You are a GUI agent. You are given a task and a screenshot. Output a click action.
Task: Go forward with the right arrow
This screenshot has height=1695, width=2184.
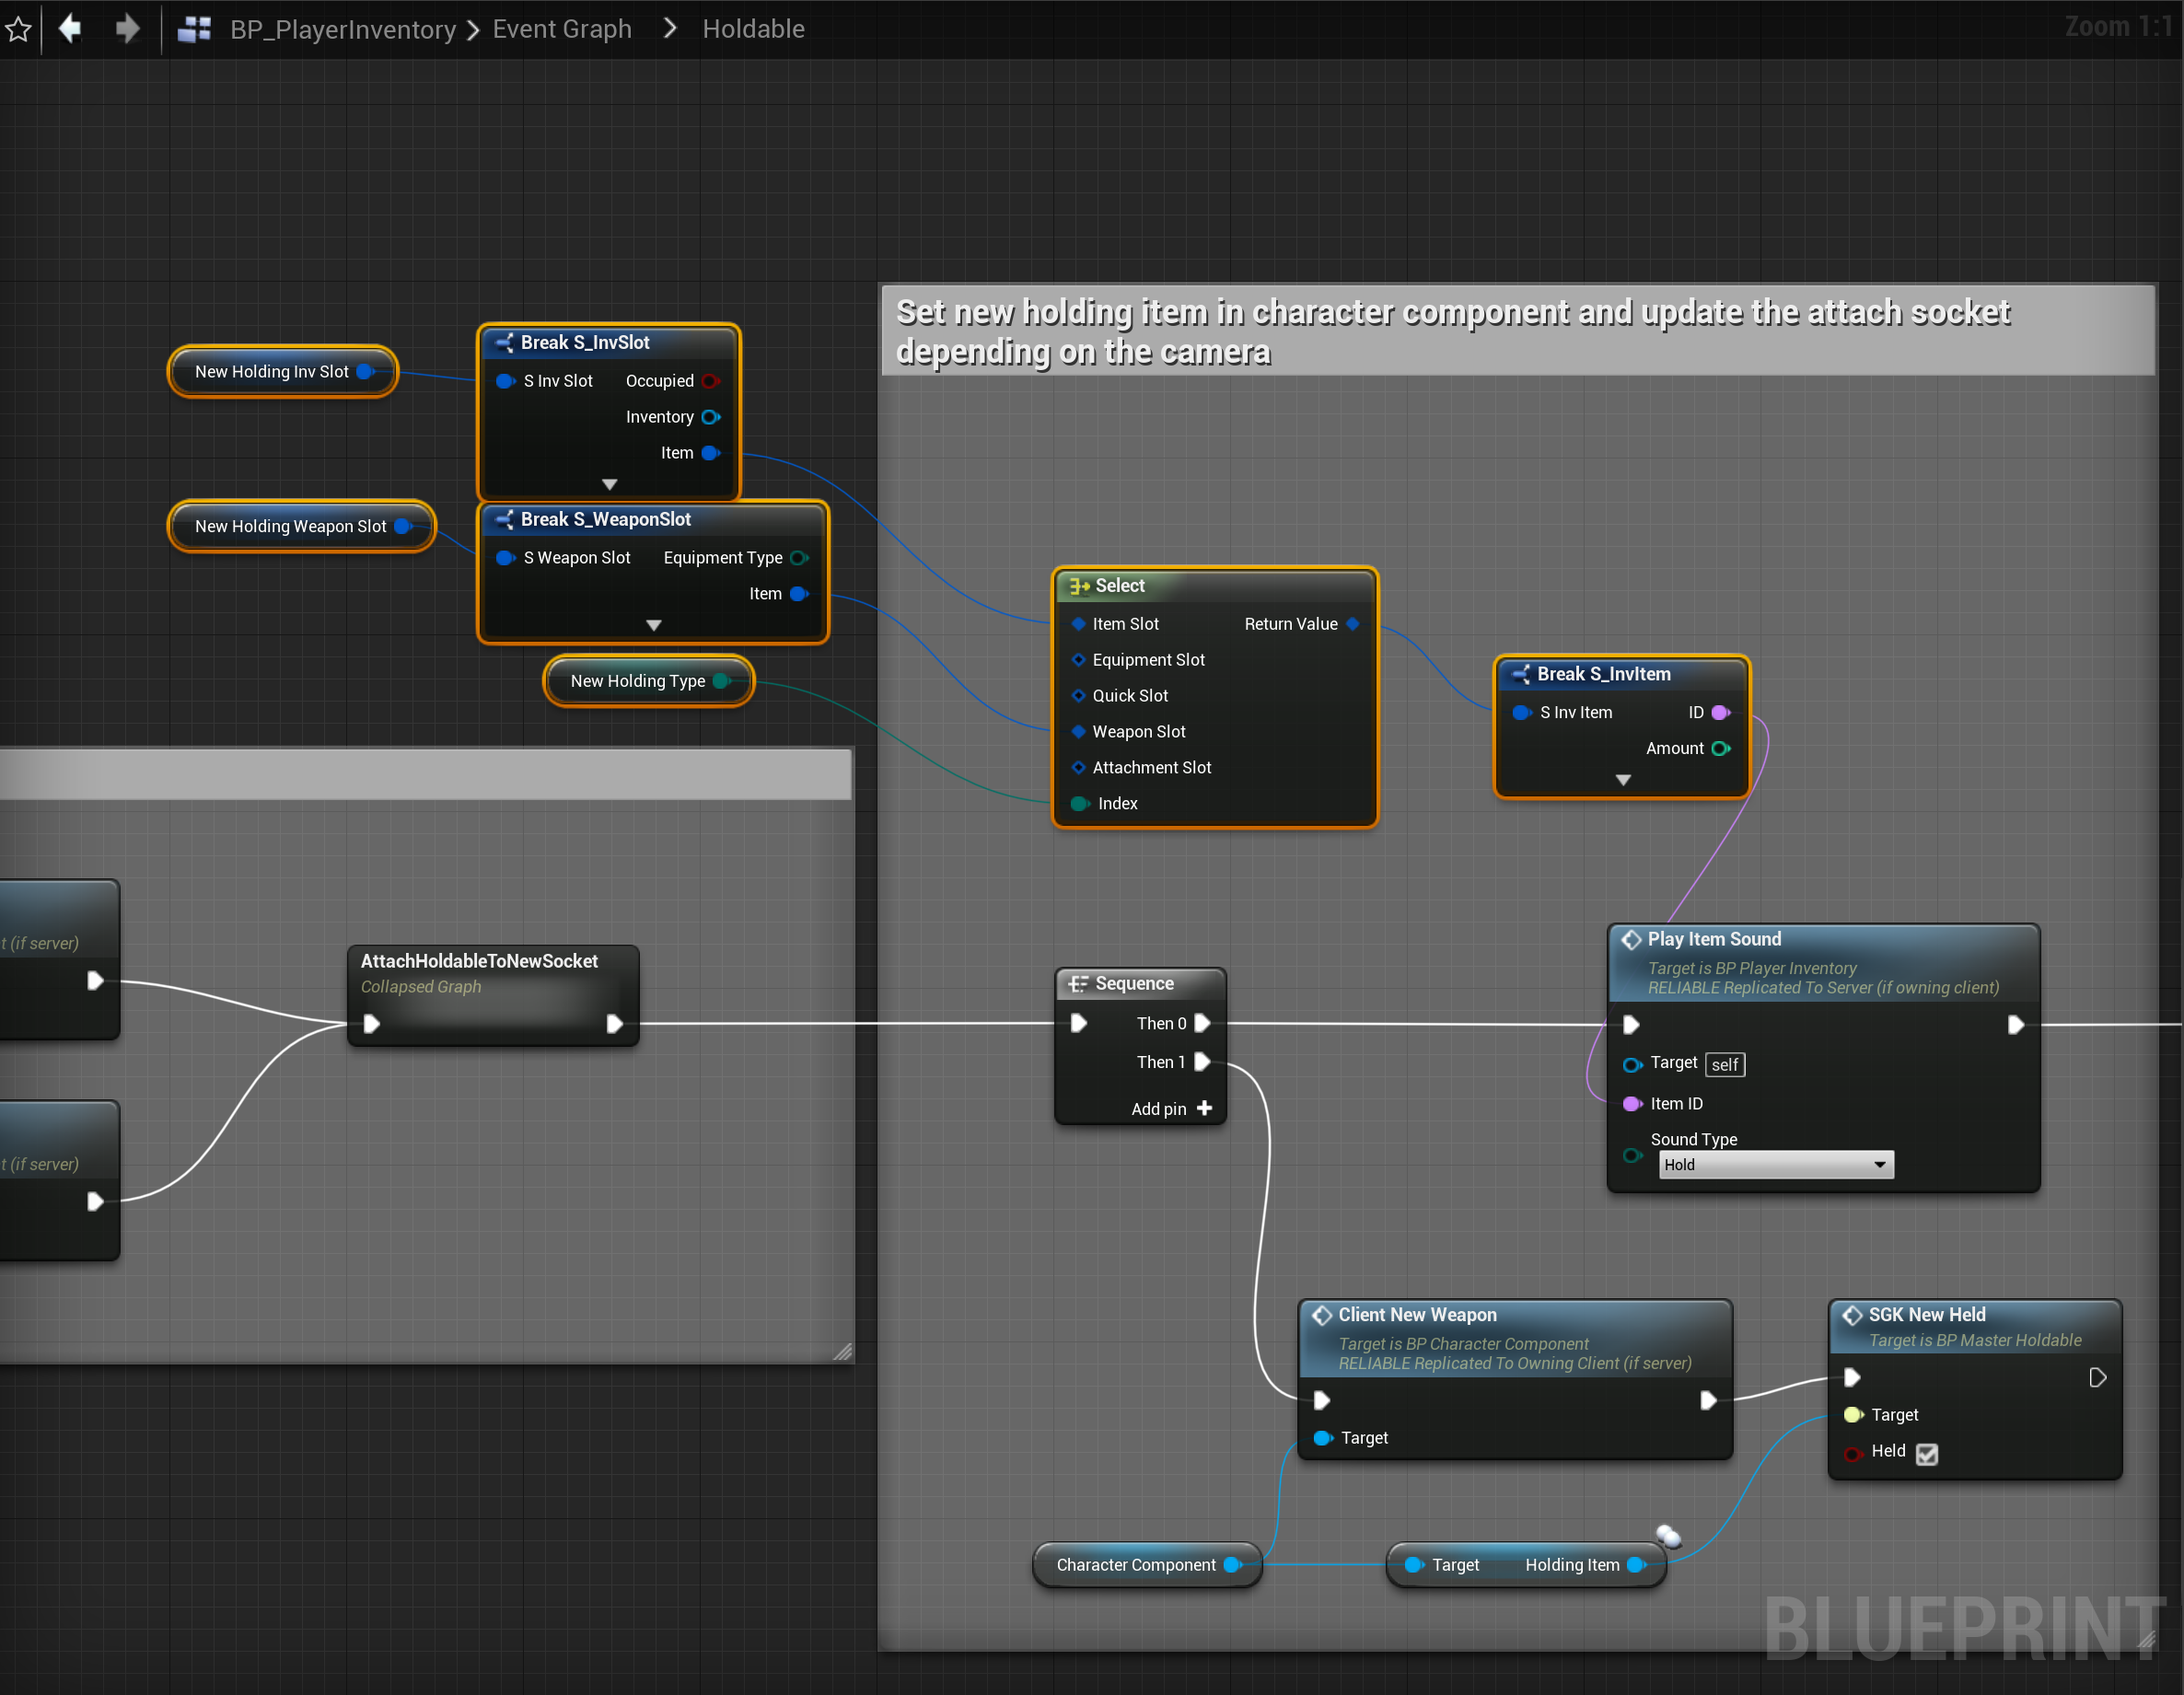point(127,28)
